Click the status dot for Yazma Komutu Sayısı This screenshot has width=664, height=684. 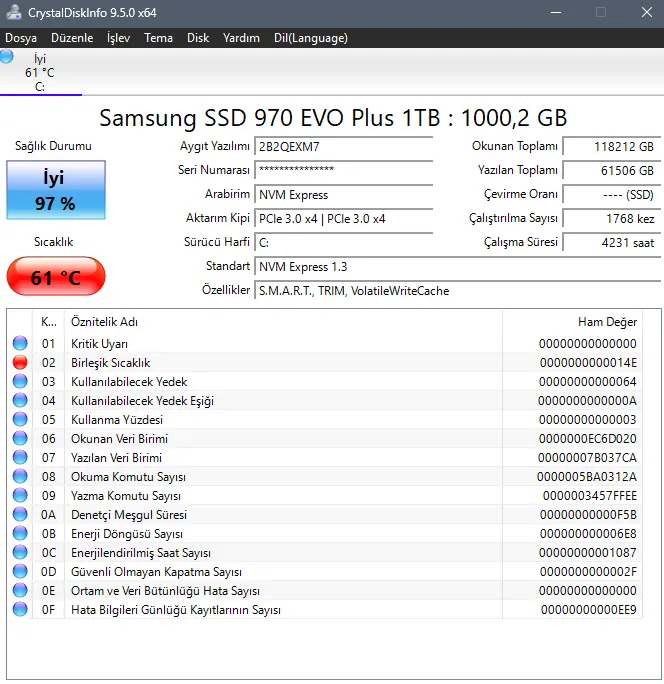(20, 495)
